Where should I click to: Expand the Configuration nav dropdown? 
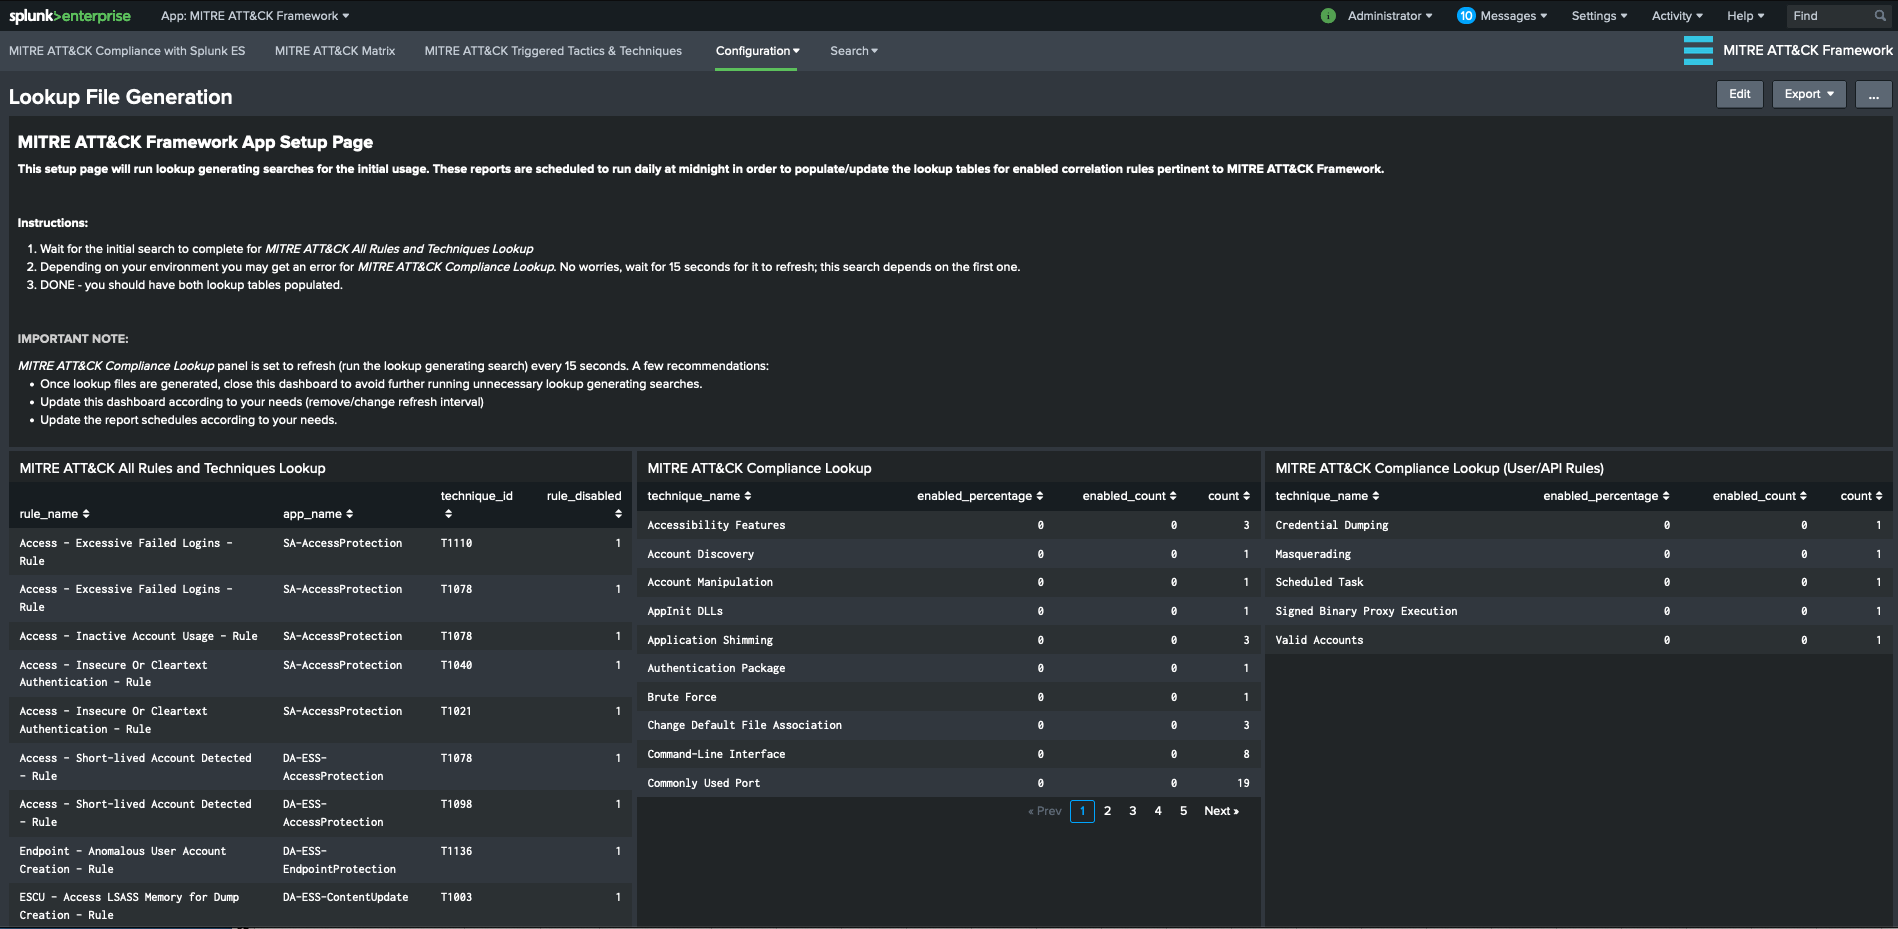[757, 51]
